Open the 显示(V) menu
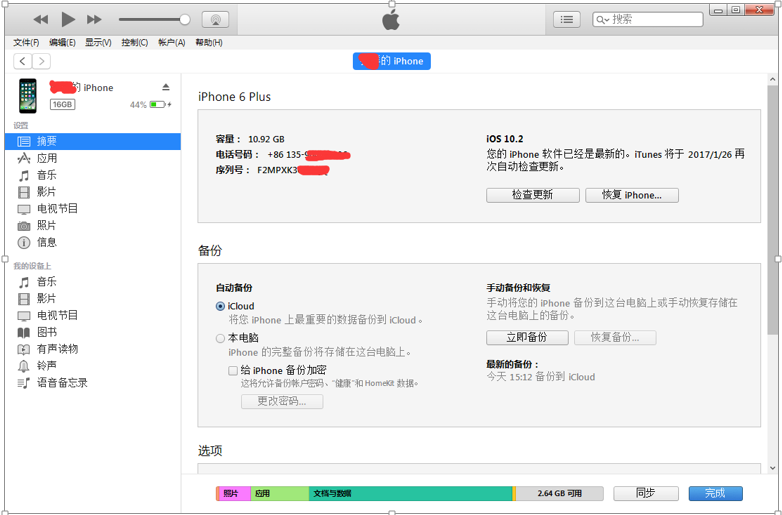This screenshot has height=515, width=782. [x=98, y=43]
